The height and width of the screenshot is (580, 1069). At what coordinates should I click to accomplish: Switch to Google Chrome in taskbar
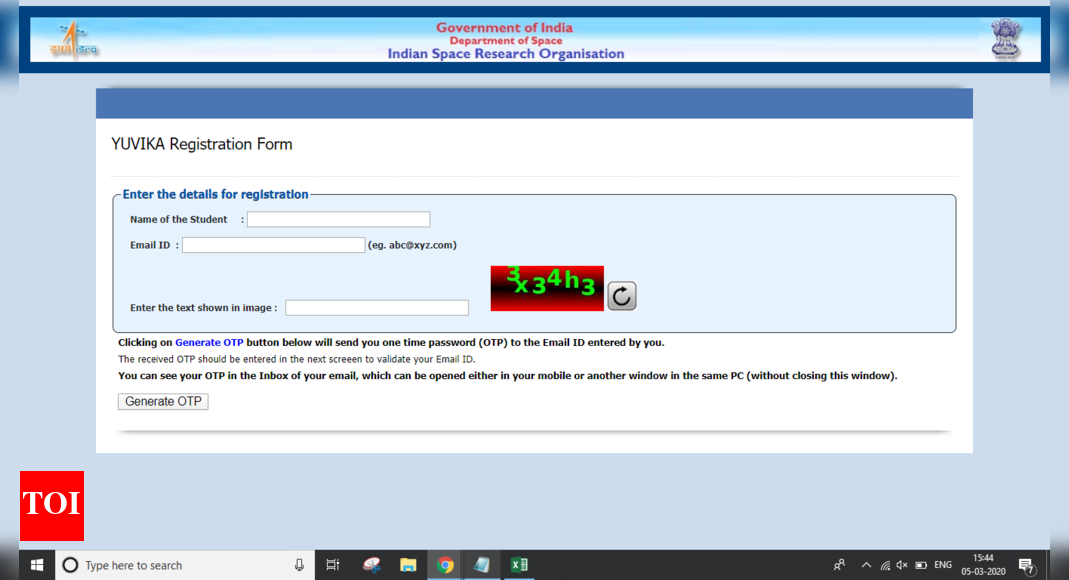(x=445, y=565)
